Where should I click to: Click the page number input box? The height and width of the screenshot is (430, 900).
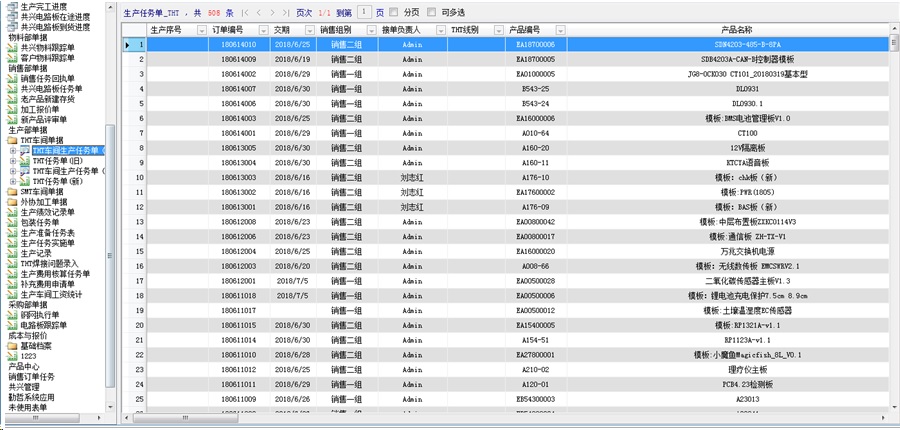365,14
